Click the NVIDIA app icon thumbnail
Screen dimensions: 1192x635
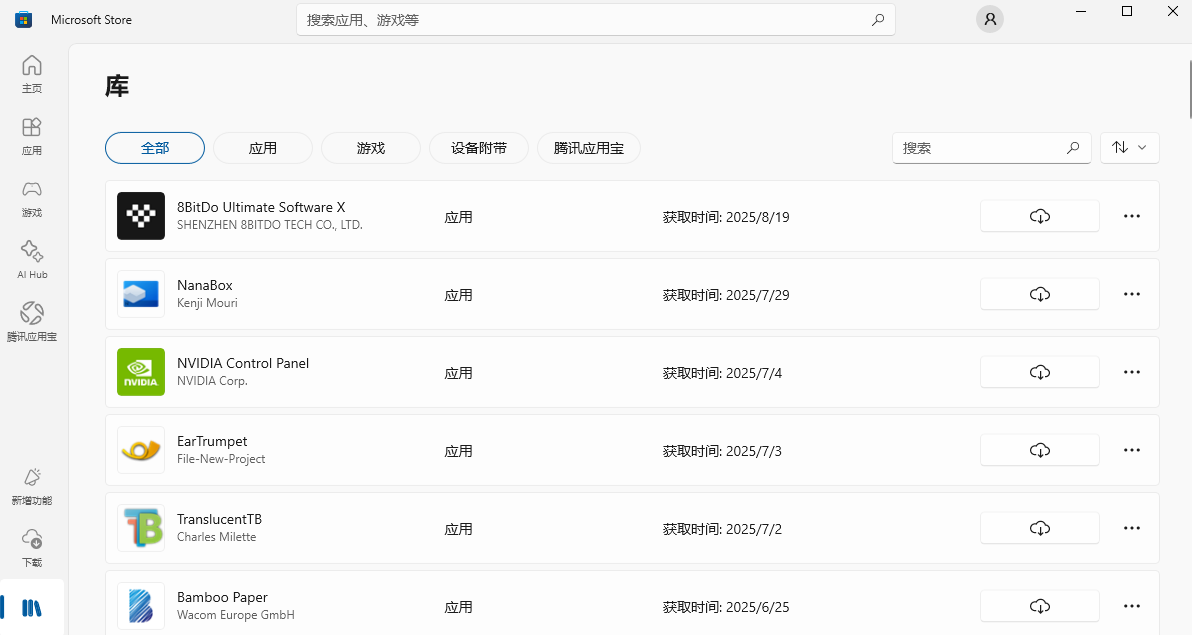pos(141,372)
